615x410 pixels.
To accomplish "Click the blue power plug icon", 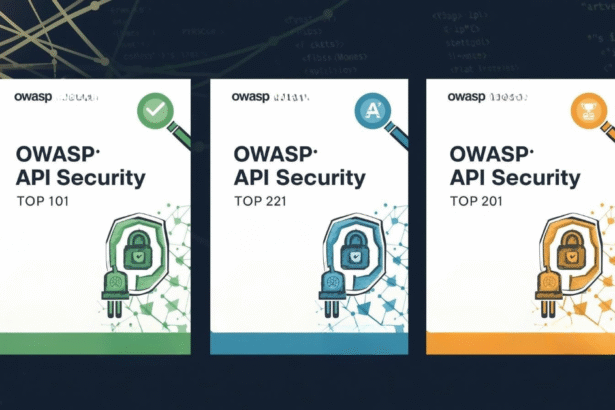I will pyautogui.click(x=332, y=292).
